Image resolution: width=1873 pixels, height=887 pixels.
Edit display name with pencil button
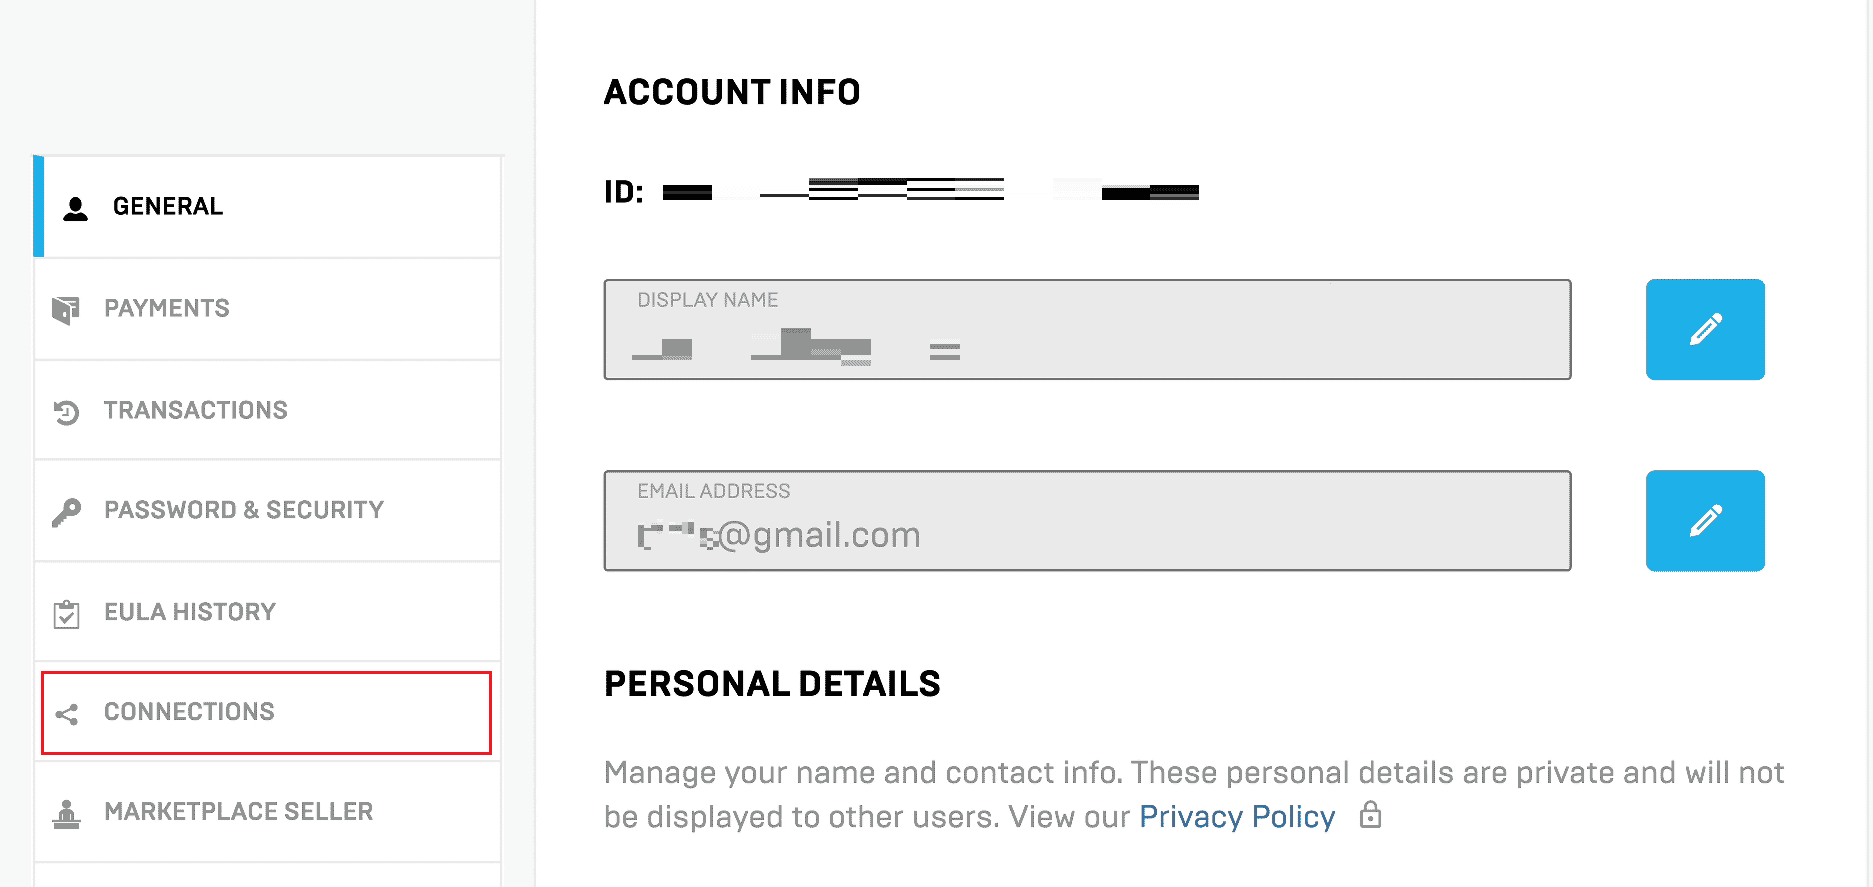[x=1705, y=329]
